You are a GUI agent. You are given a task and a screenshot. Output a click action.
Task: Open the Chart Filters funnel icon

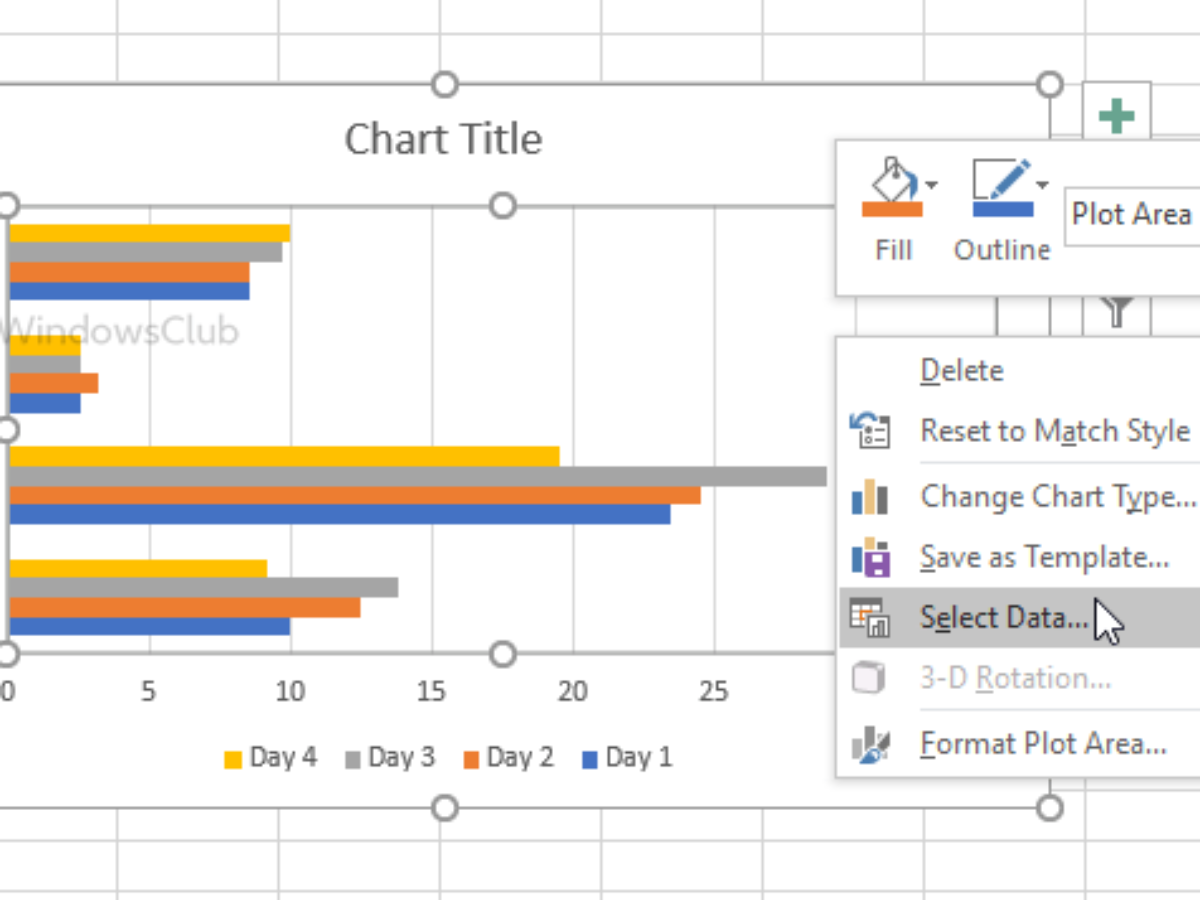click(1117, 313)
